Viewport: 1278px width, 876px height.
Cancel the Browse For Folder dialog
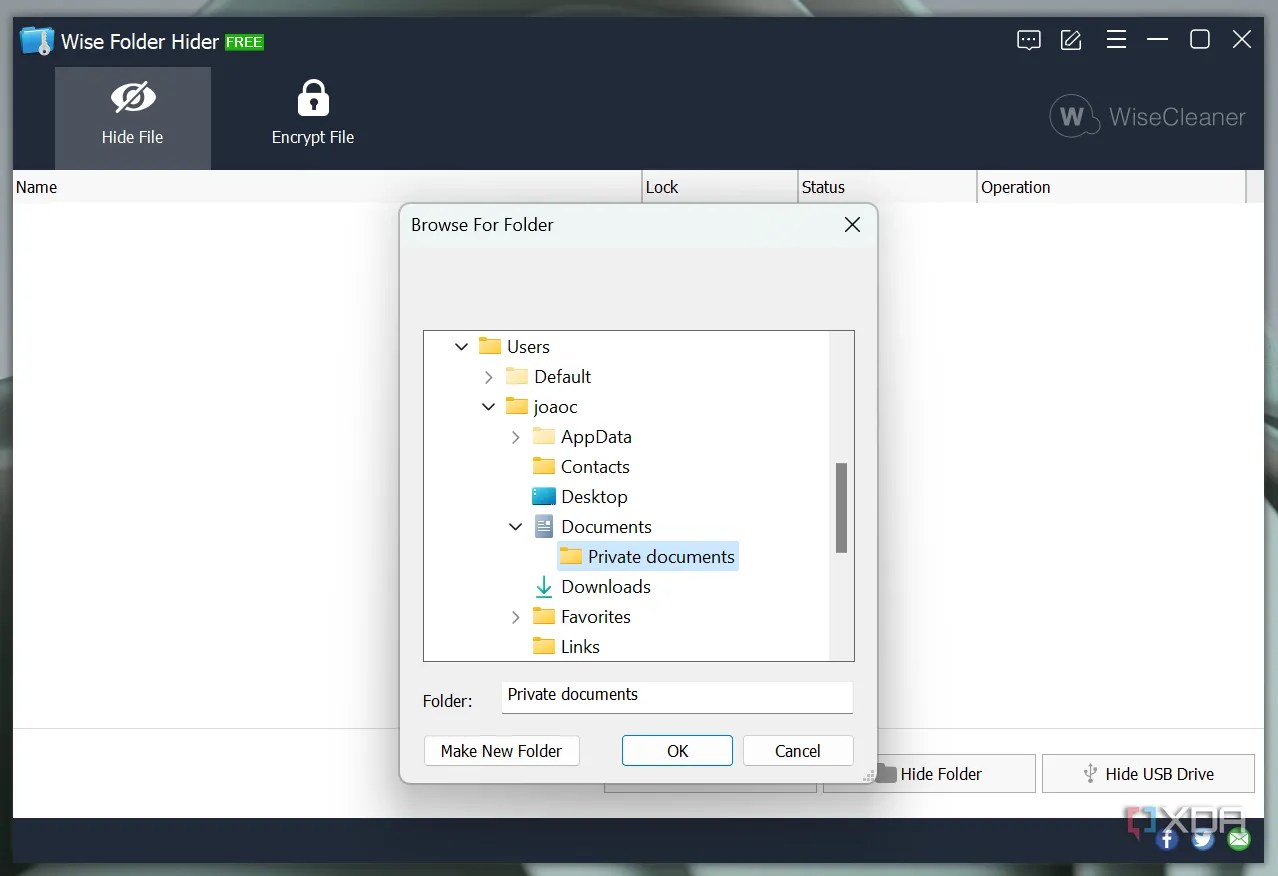[x=797, y=750]
